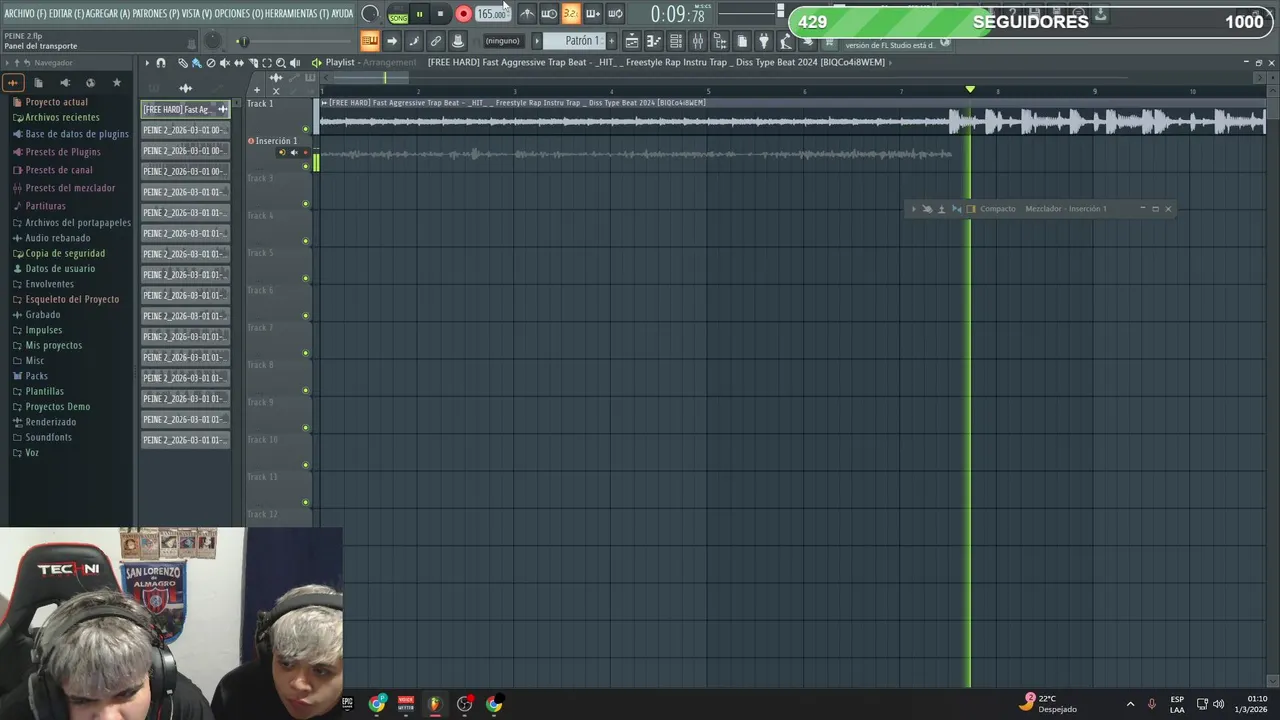Toggle the magnet snap icon in Playlist
This screenshot has width=1280, height=720.
coord(161,62)
